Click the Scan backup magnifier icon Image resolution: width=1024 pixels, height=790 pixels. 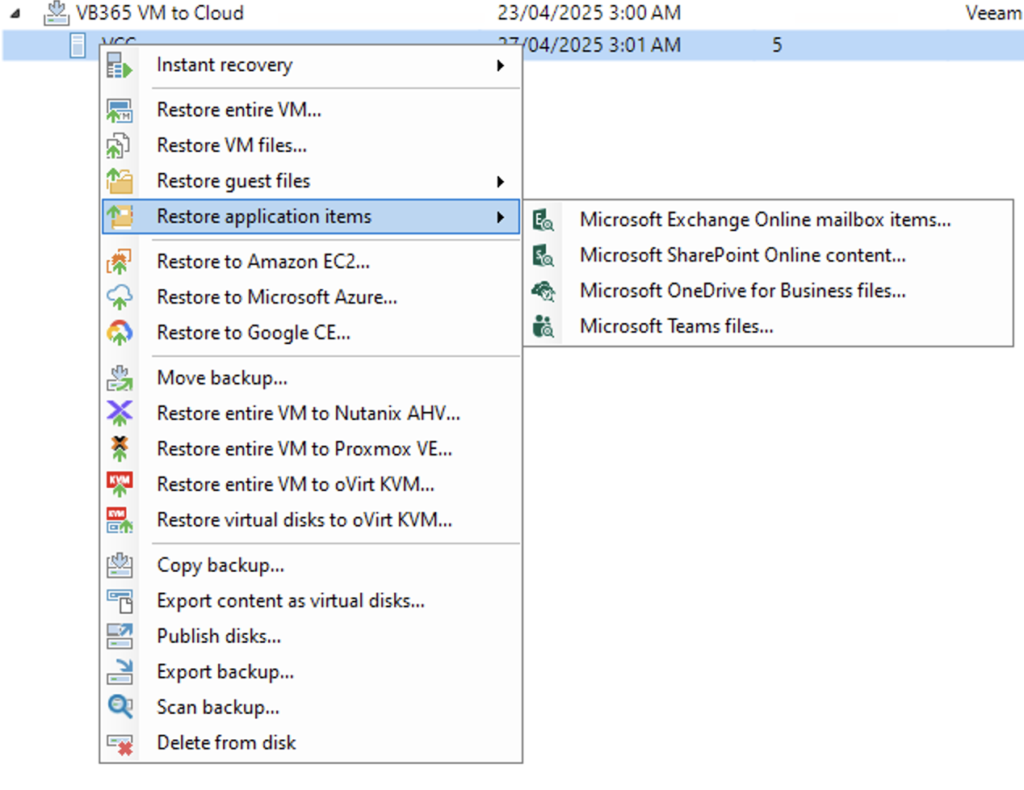click(120, 707)
